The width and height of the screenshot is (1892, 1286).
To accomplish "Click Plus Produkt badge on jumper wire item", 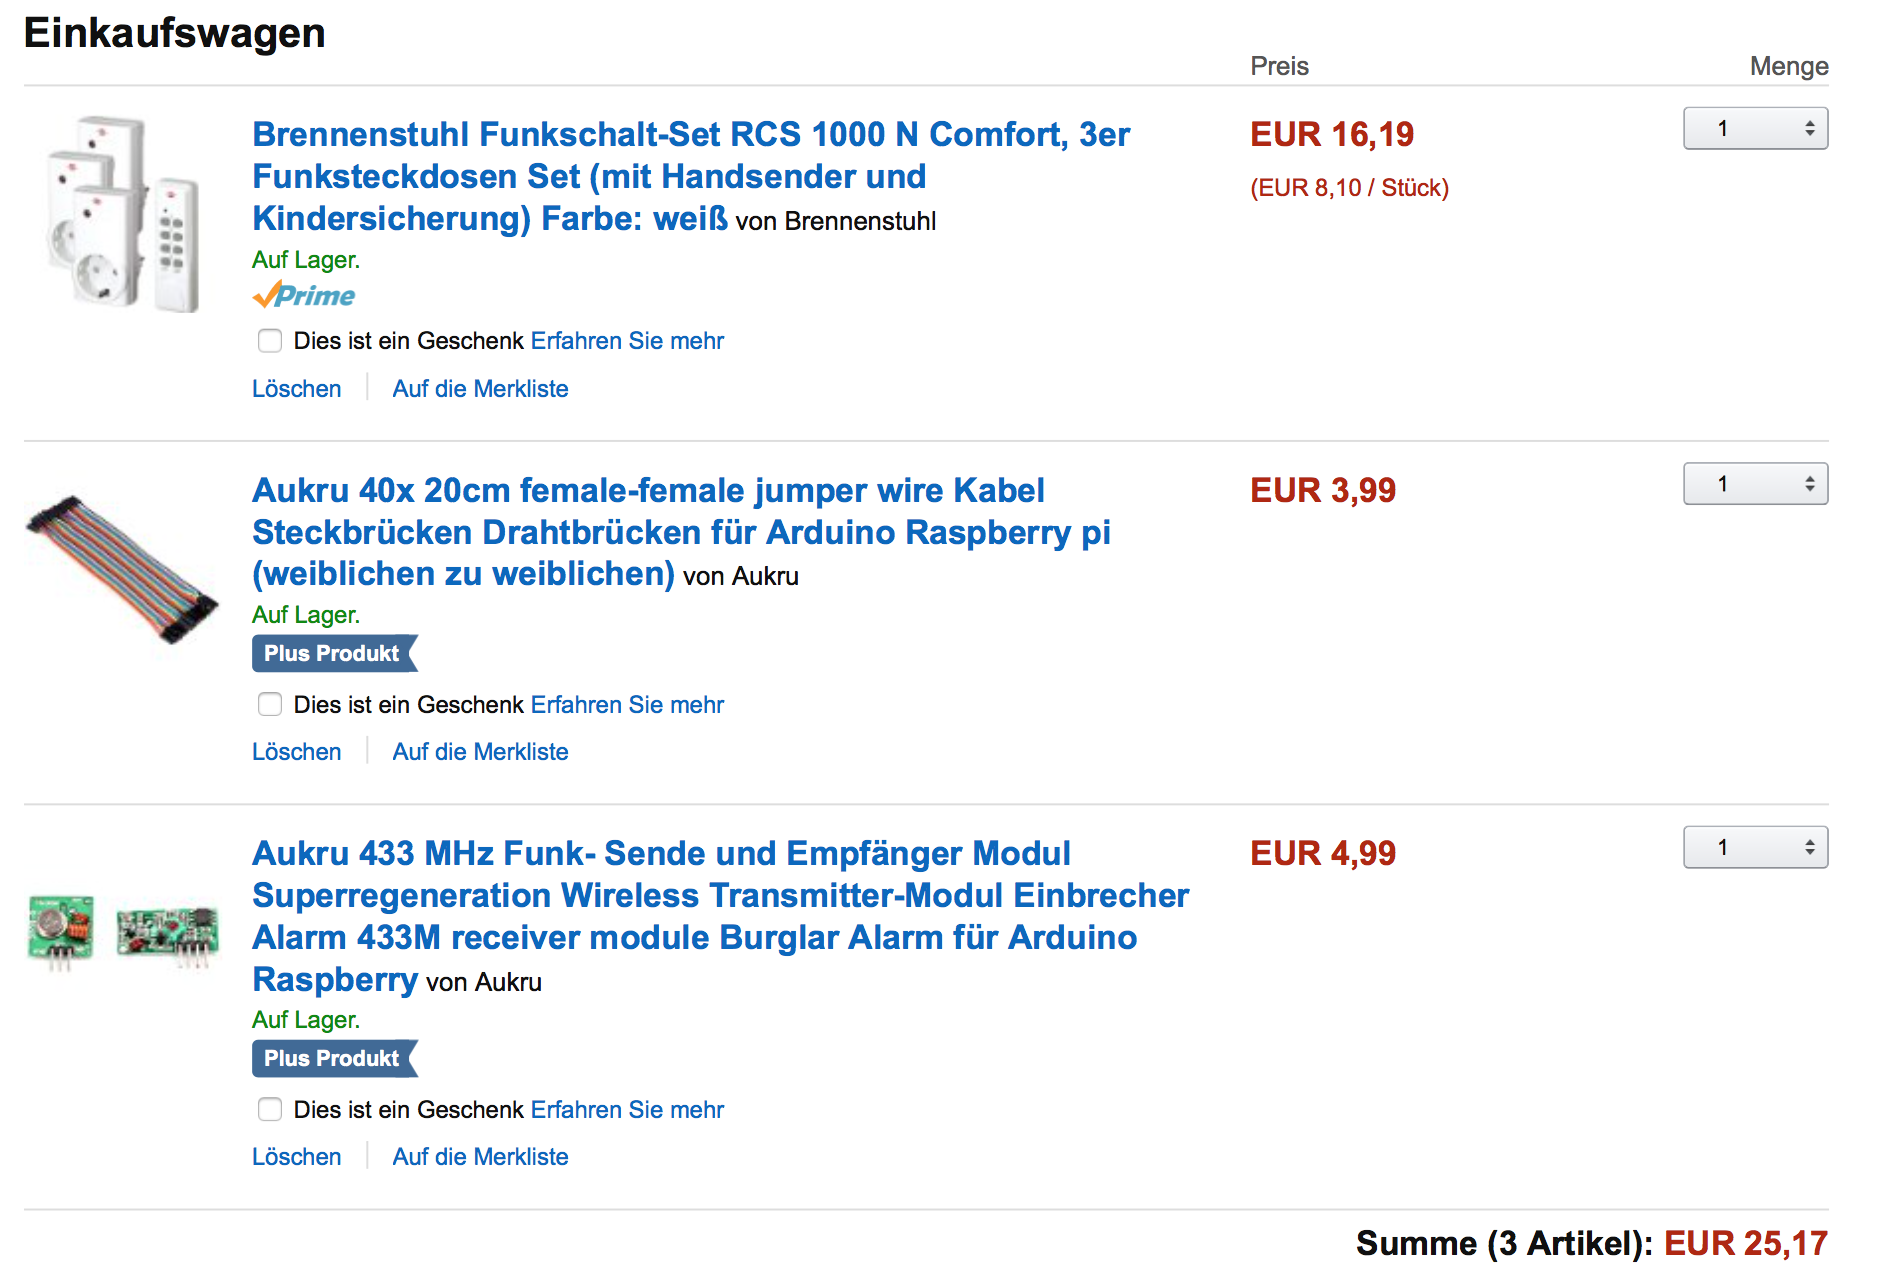I will click(x=333, y=654).
